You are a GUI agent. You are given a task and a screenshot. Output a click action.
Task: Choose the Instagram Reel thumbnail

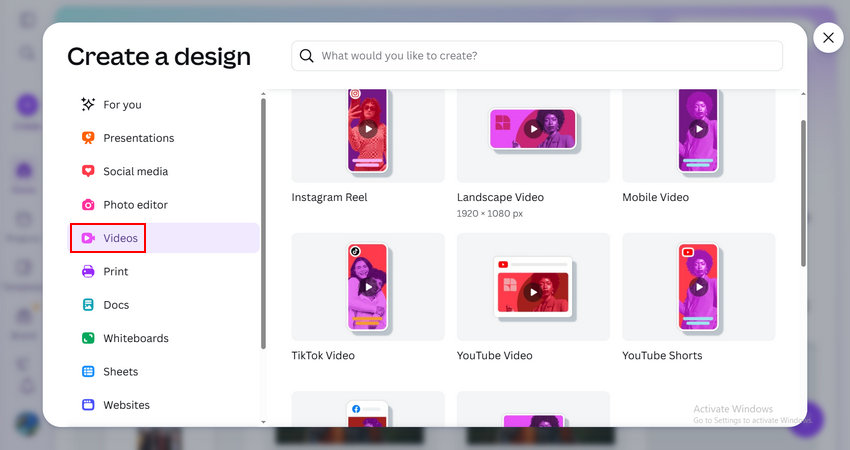click(x=368, y=136)
